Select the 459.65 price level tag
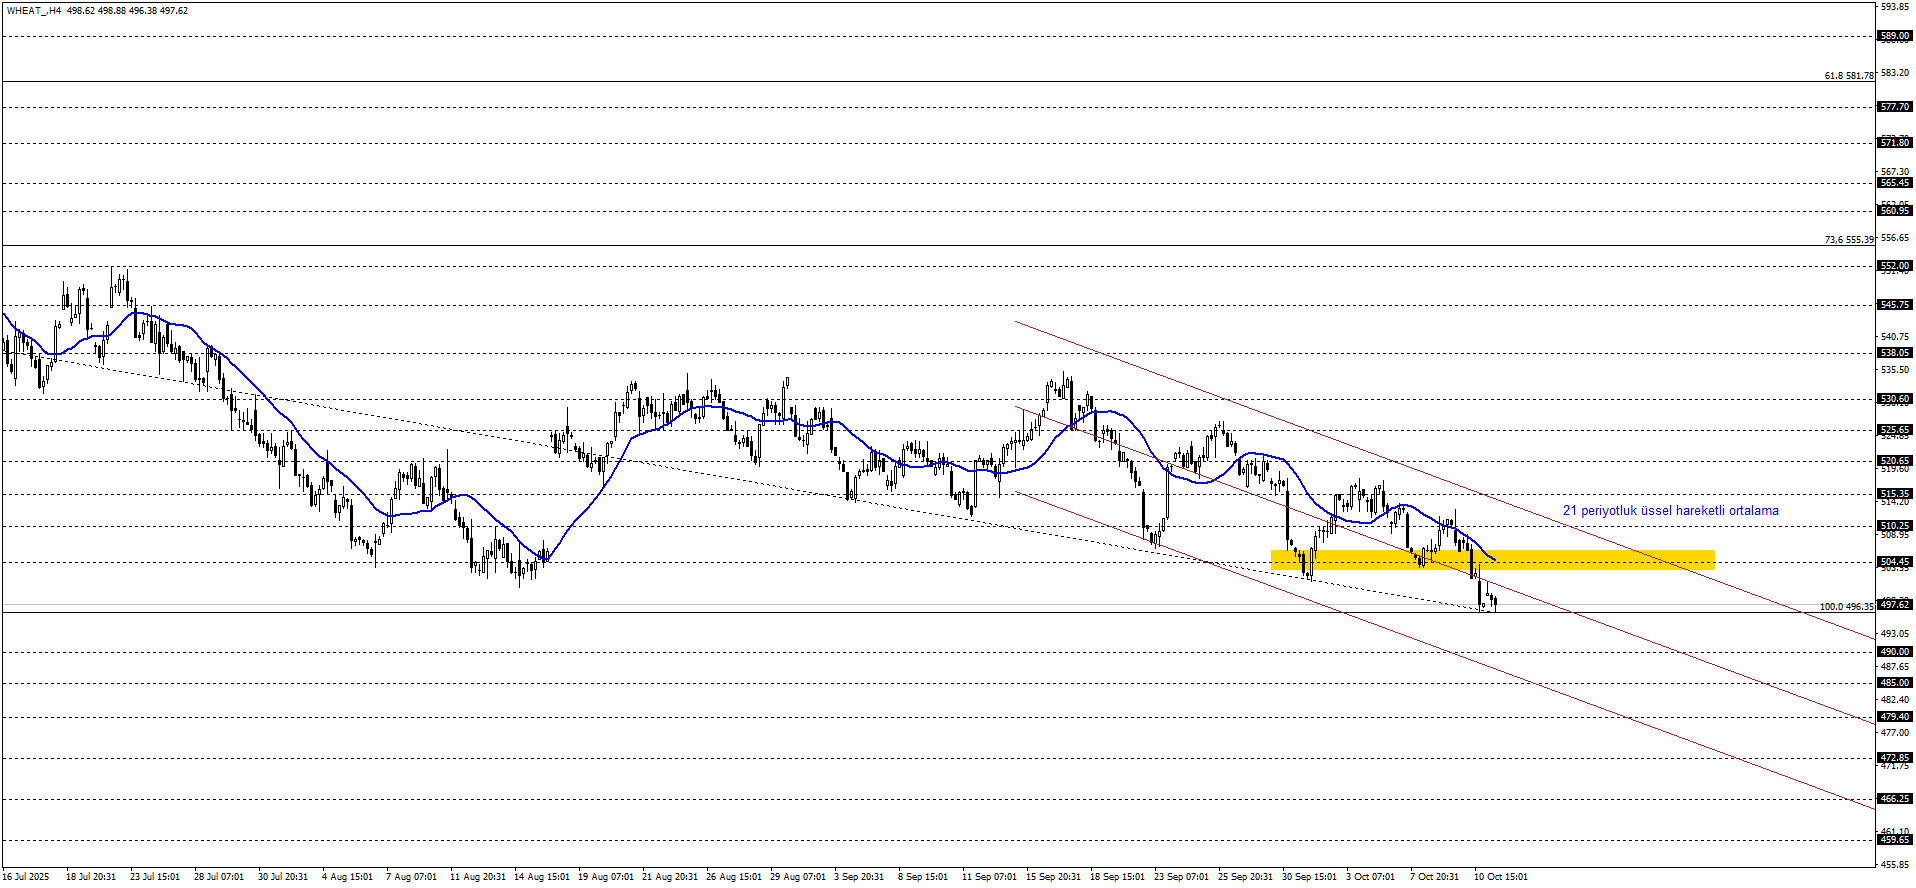Viewport: 1916px width, 888px height. point(1895,840)
